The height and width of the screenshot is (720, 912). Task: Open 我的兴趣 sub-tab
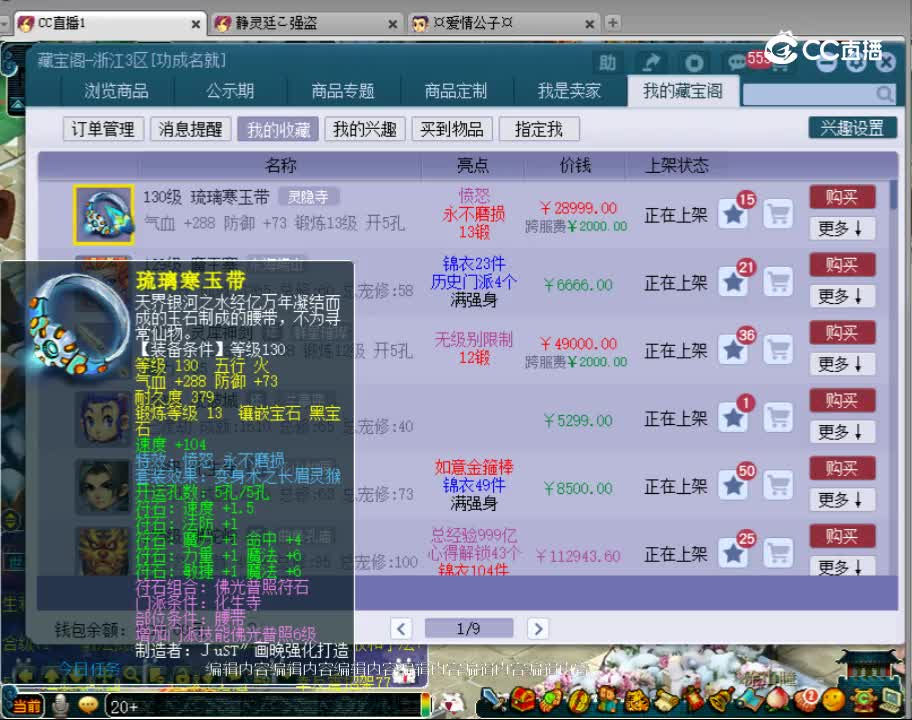[x=365, y=129]
